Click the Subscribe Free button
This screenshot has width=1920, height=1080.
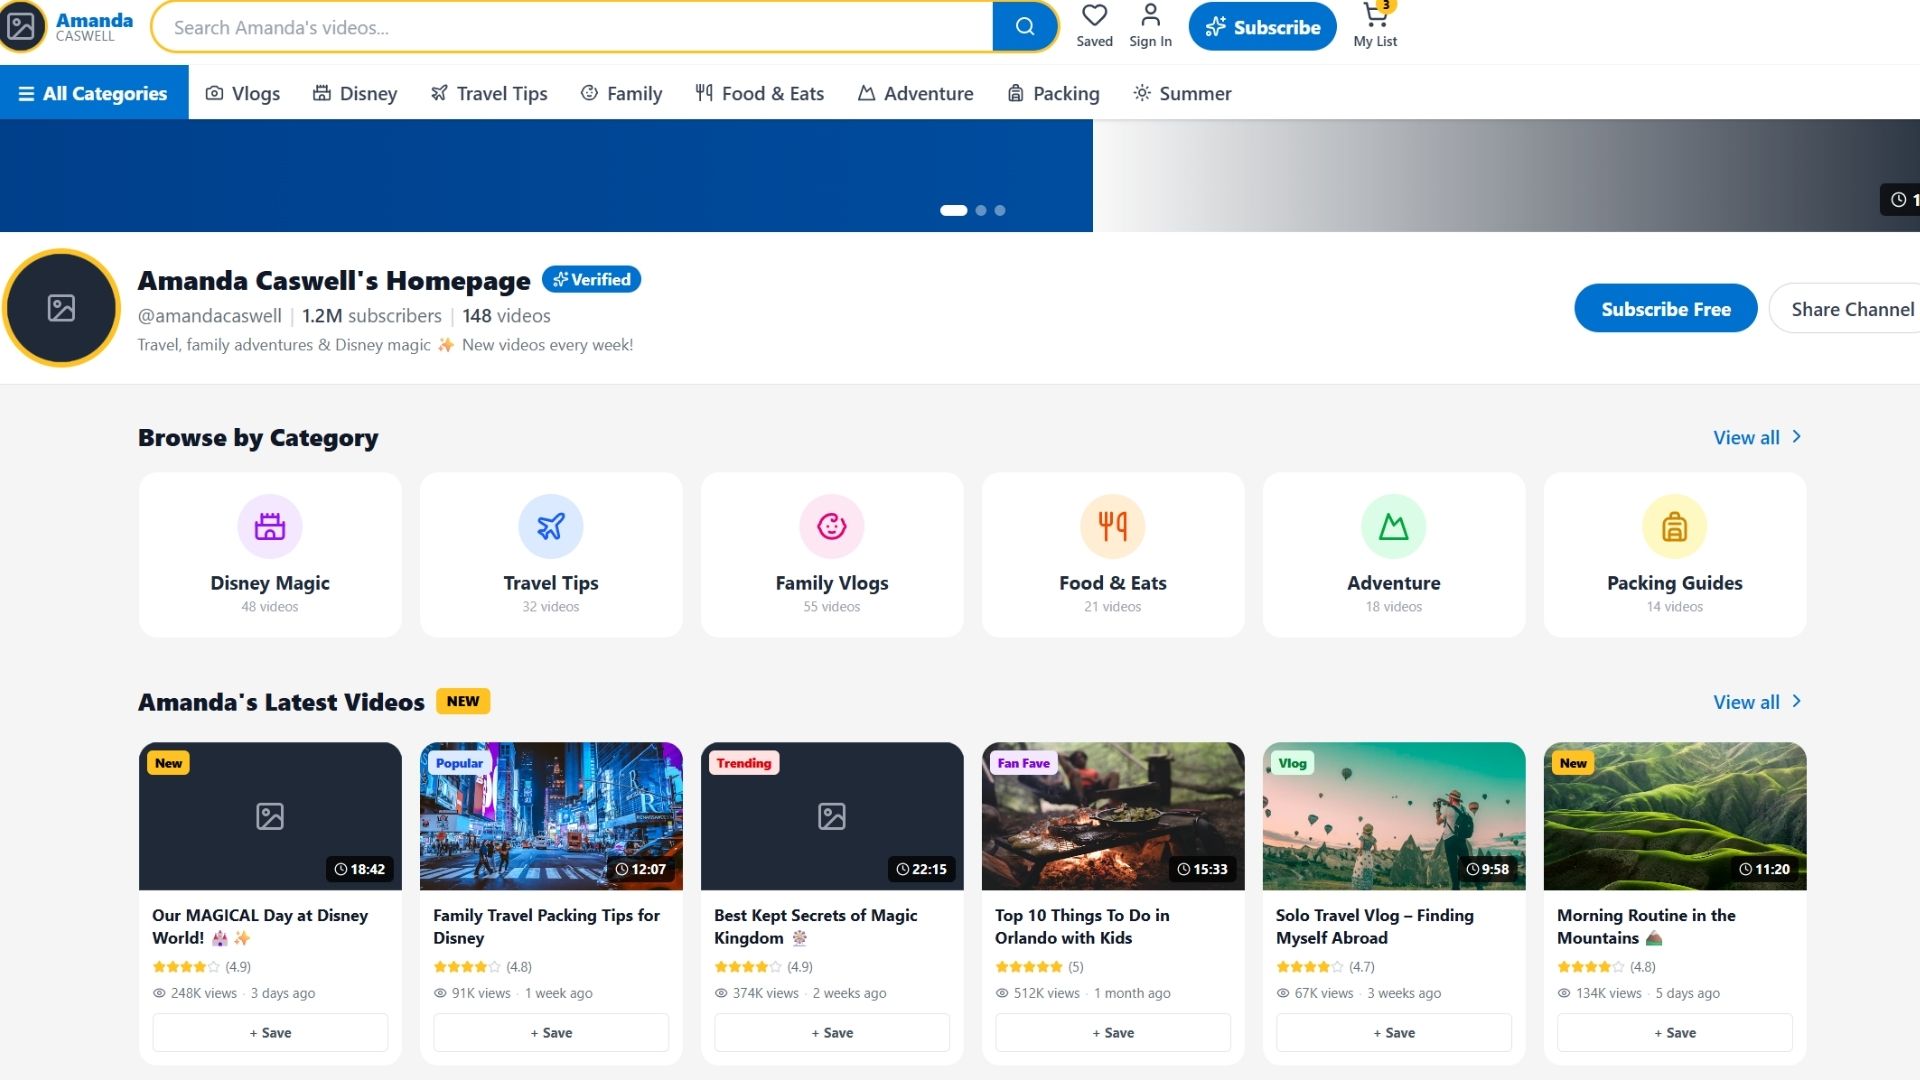1665,308
